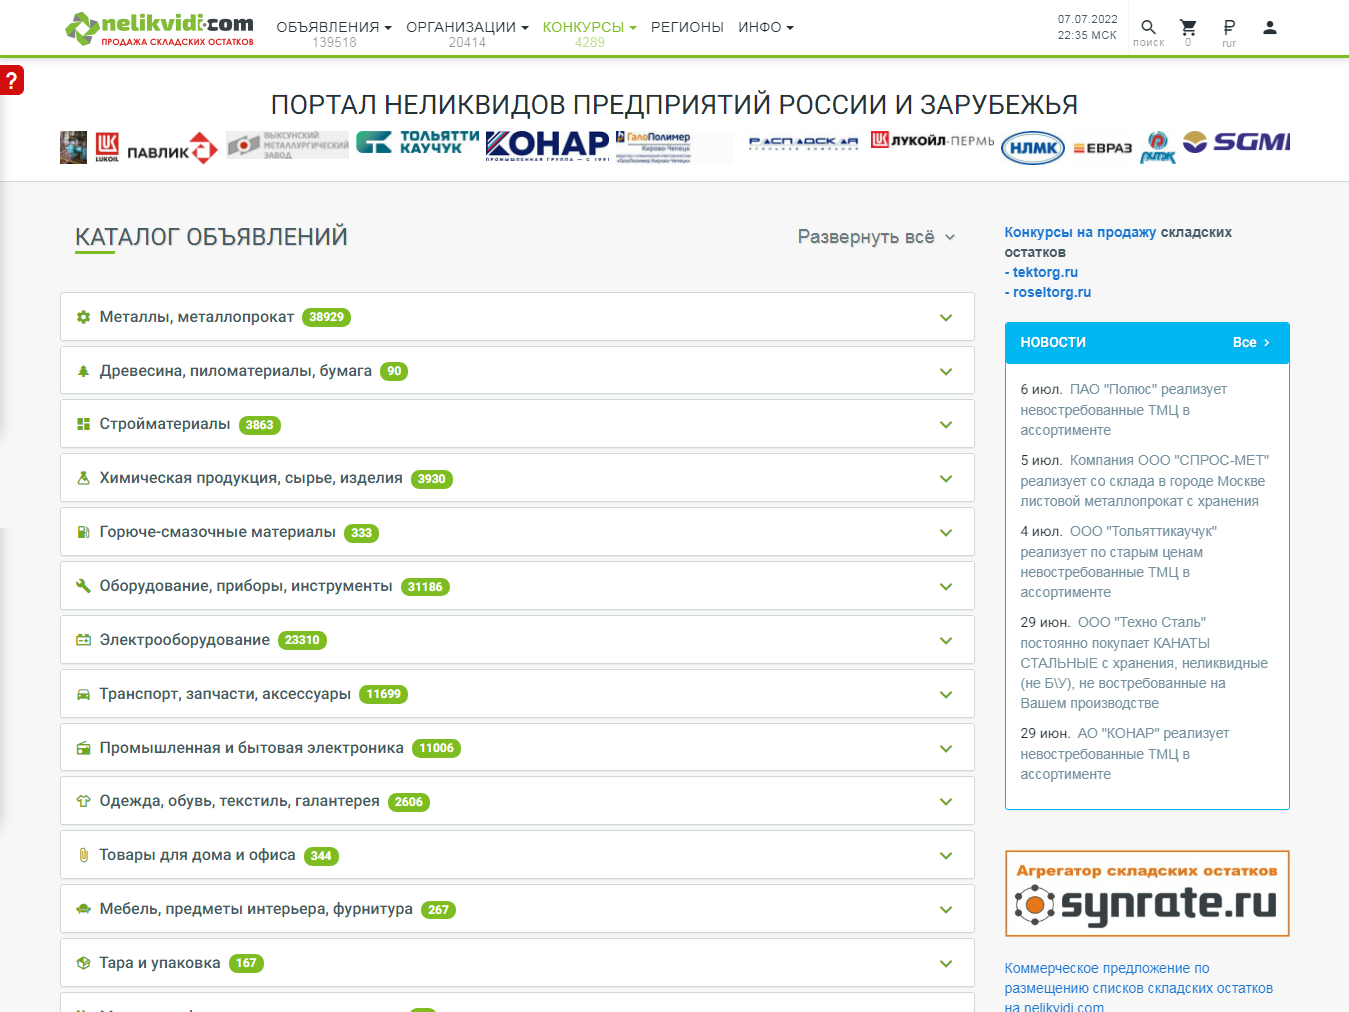Click the НЛМК company logo

[1033, 148]
